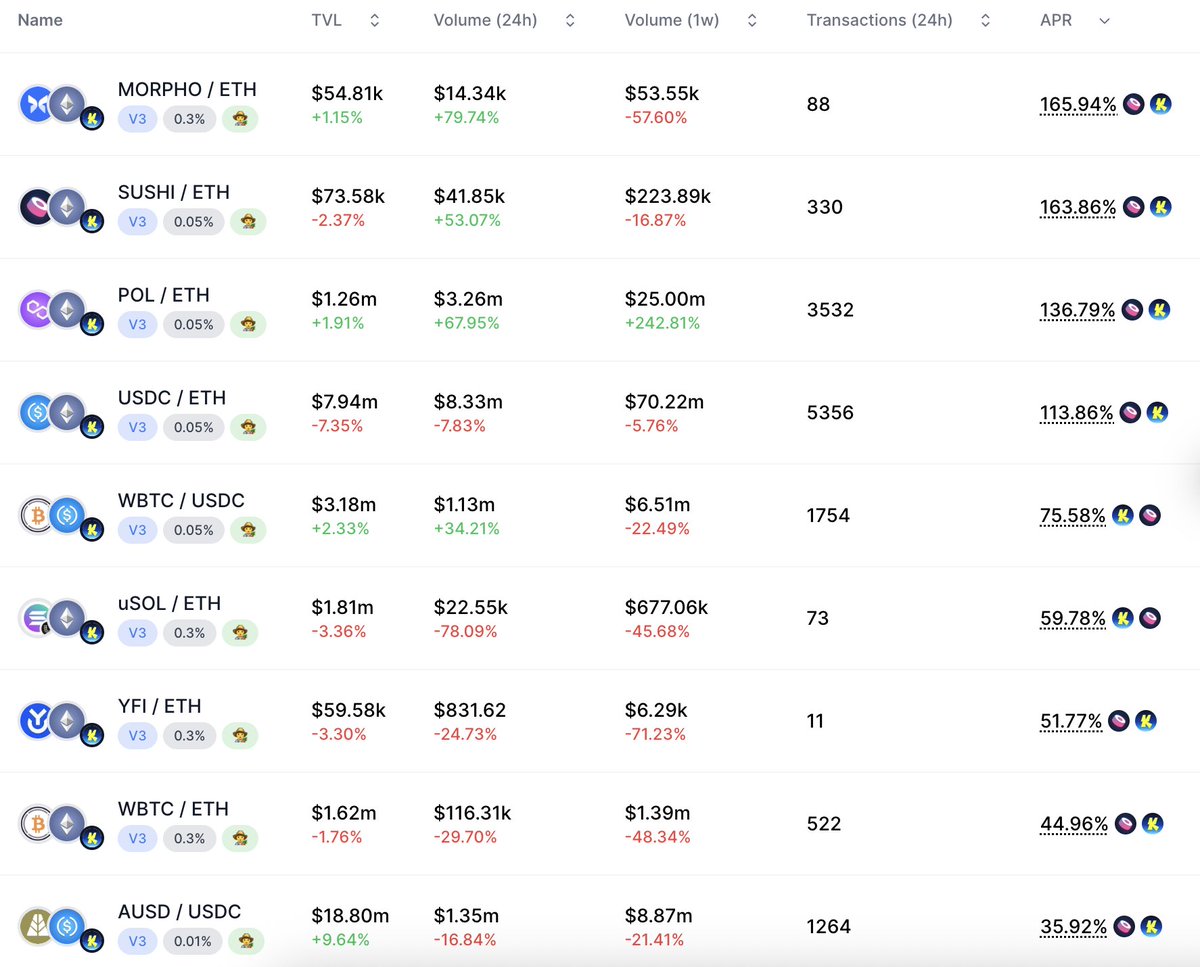Click farmer emoji badge in USDC / ETH row
Screen dimensions: 1200x967
(248, 428)
